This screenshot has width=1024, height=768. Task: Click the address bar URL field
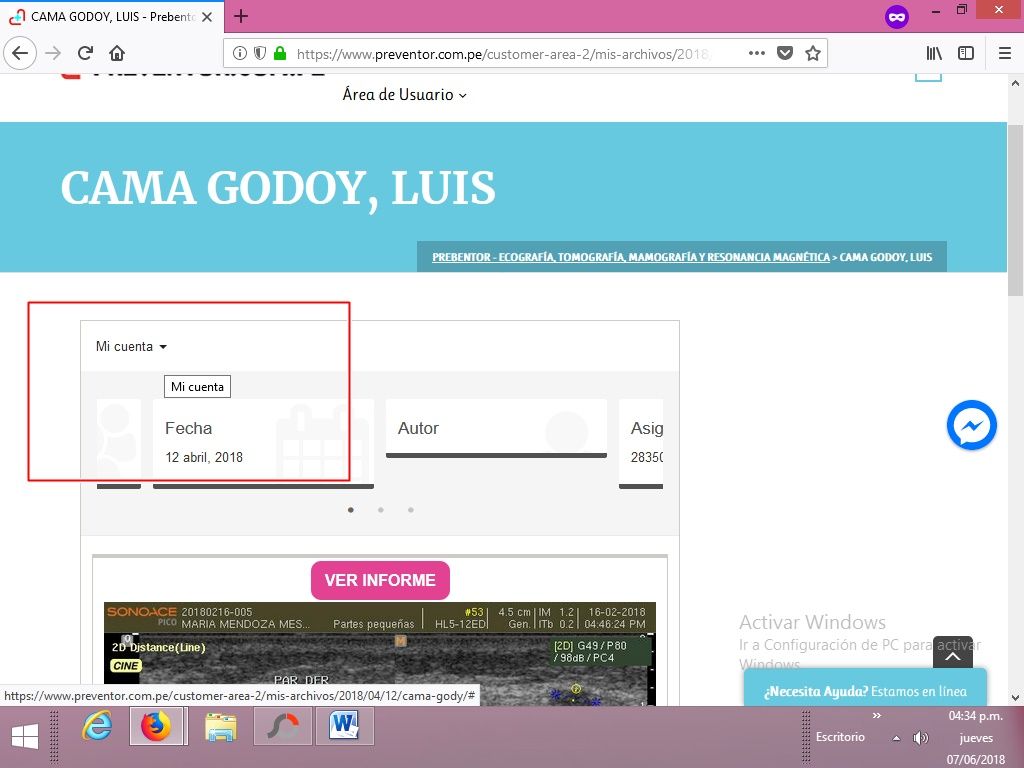(503, 54)
